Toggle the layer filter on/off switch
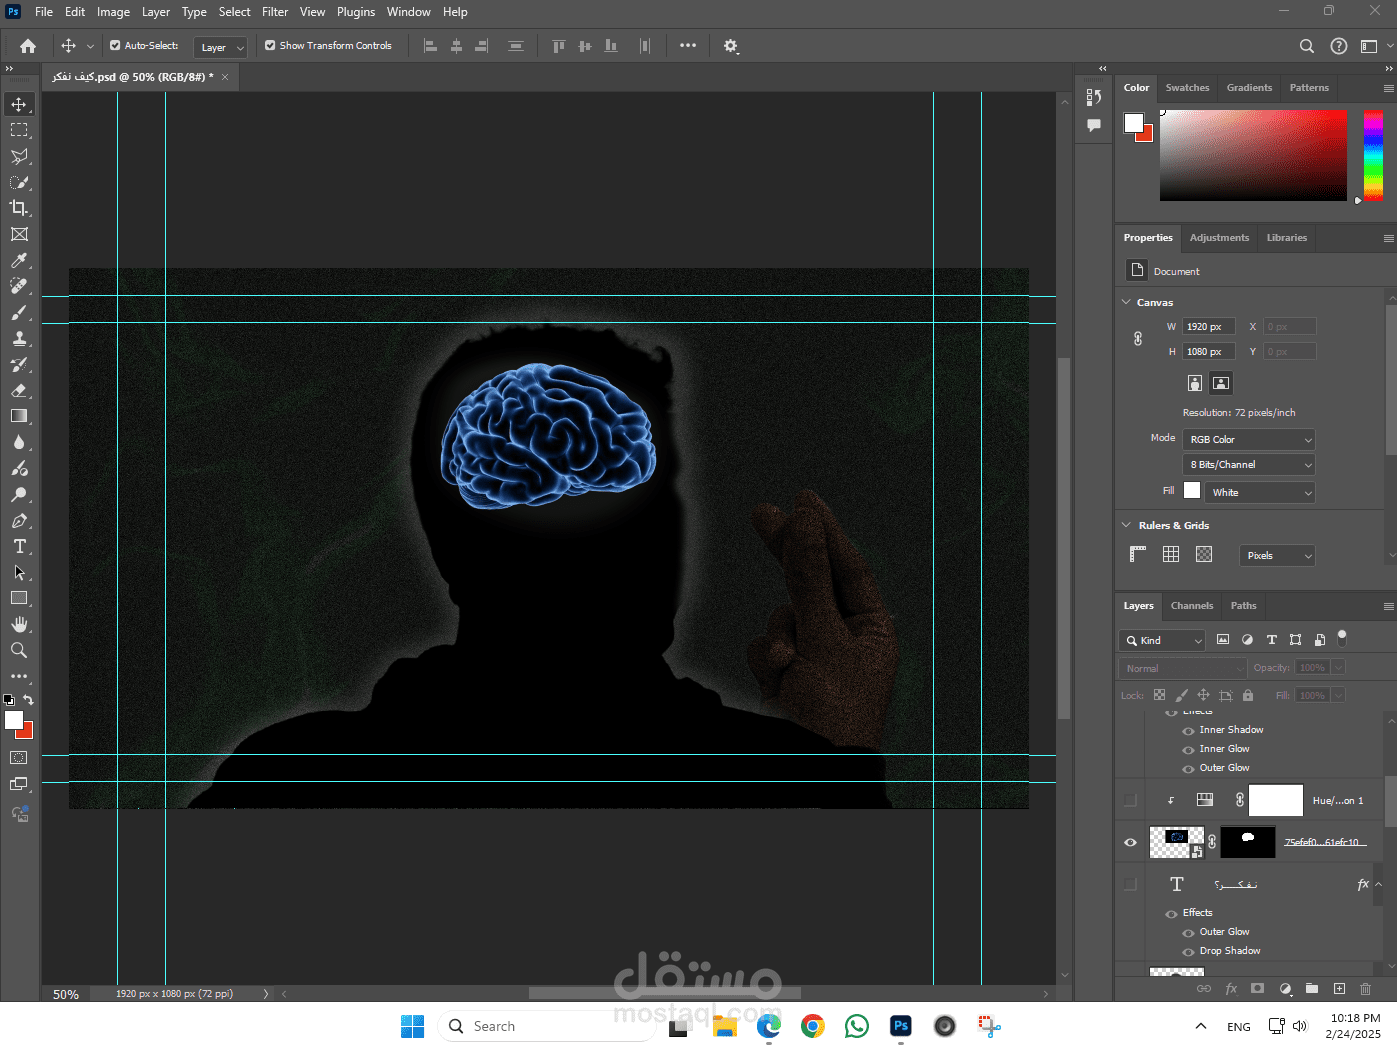The width and height of the screenshot is (1397, 1049). [1342, 638]
